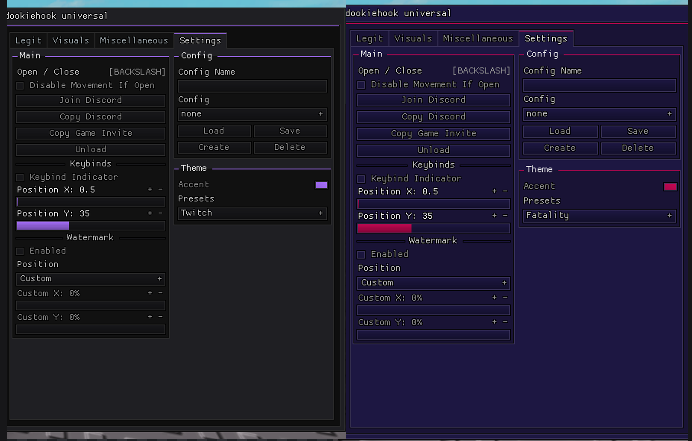Click Unload button in right window
The height and width of the screenshot is (441, 692).
click(x=433, y=150)
